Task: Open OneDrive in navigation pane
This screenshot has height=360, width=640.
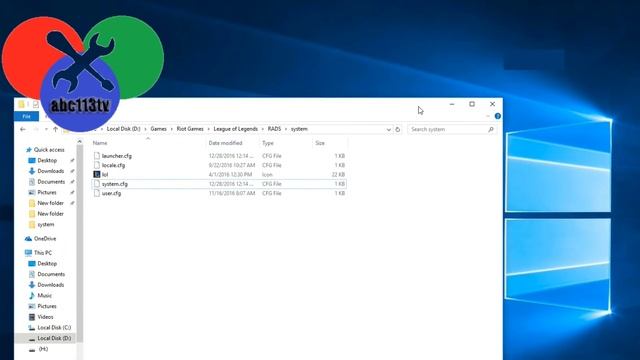Action: 45,239
